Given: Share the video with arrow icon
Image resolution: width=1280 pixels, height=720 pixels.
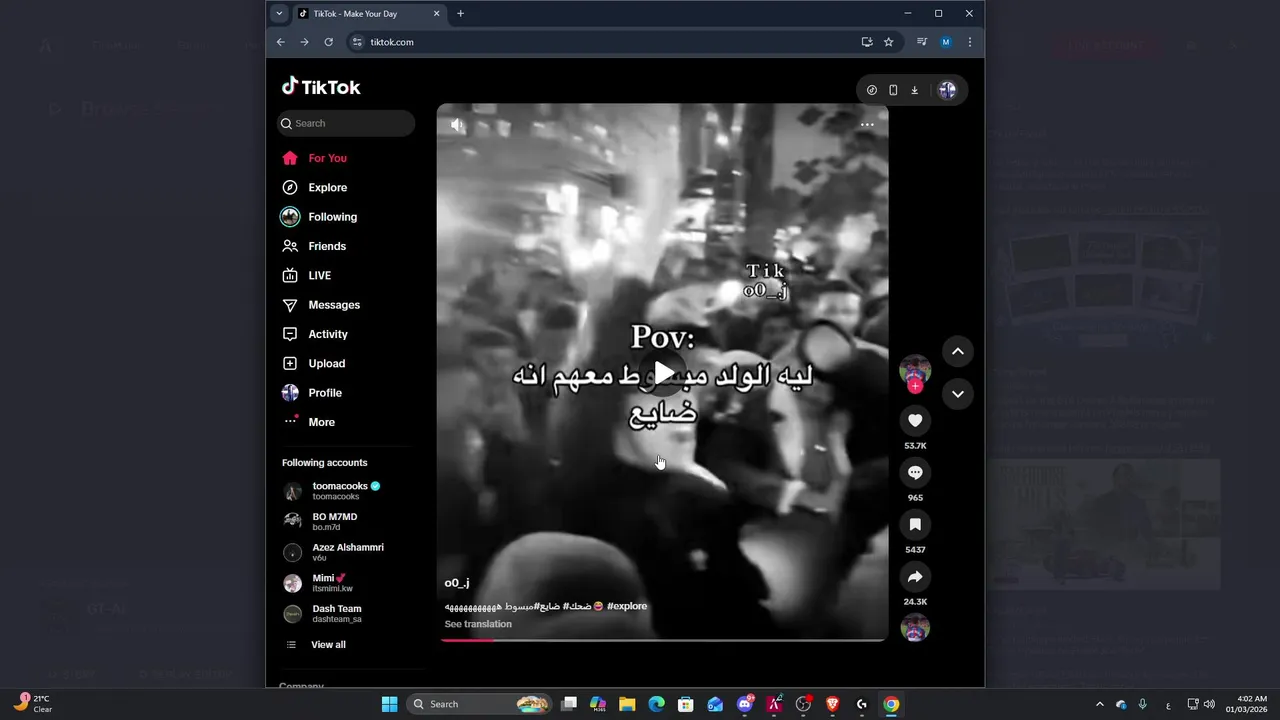Looking at the screenshot, I should pyautogui.click(x=915, y=576).
